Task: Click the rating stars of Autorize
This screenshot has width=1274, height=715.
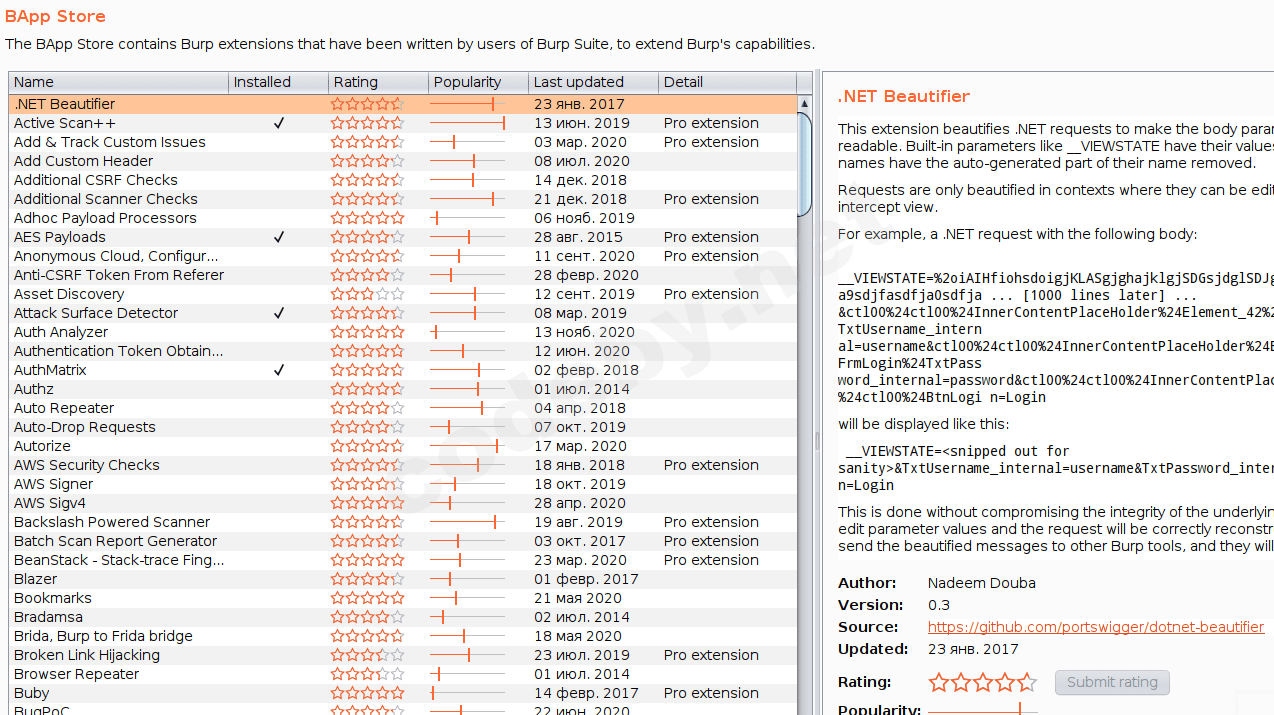Action: point(368,446)
